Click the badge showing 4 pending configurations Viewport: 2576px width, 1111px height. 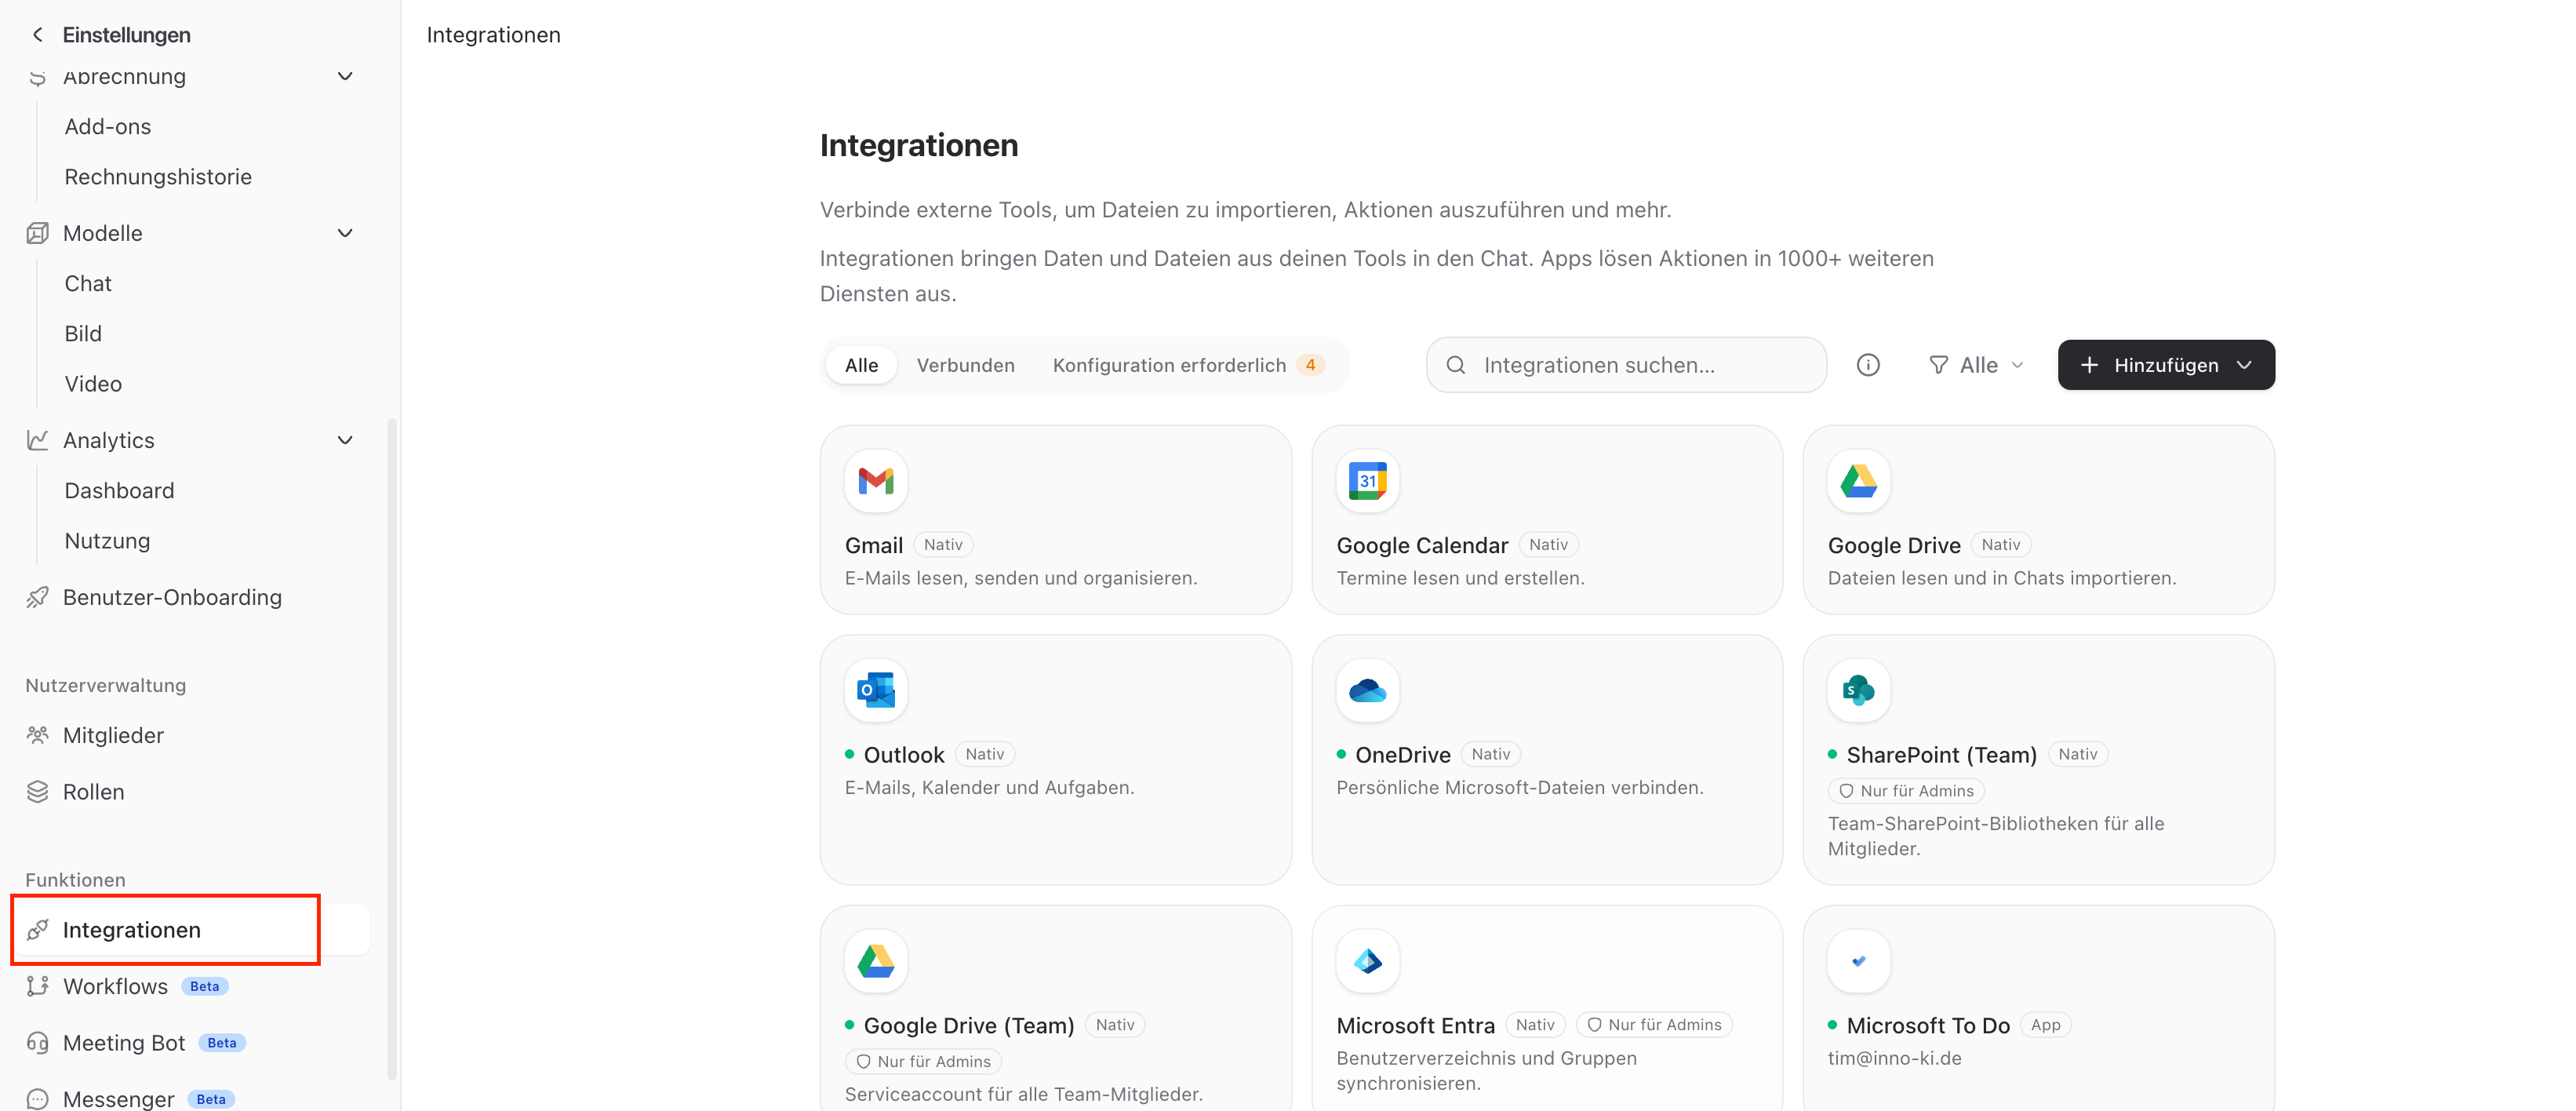[1310, 365]
